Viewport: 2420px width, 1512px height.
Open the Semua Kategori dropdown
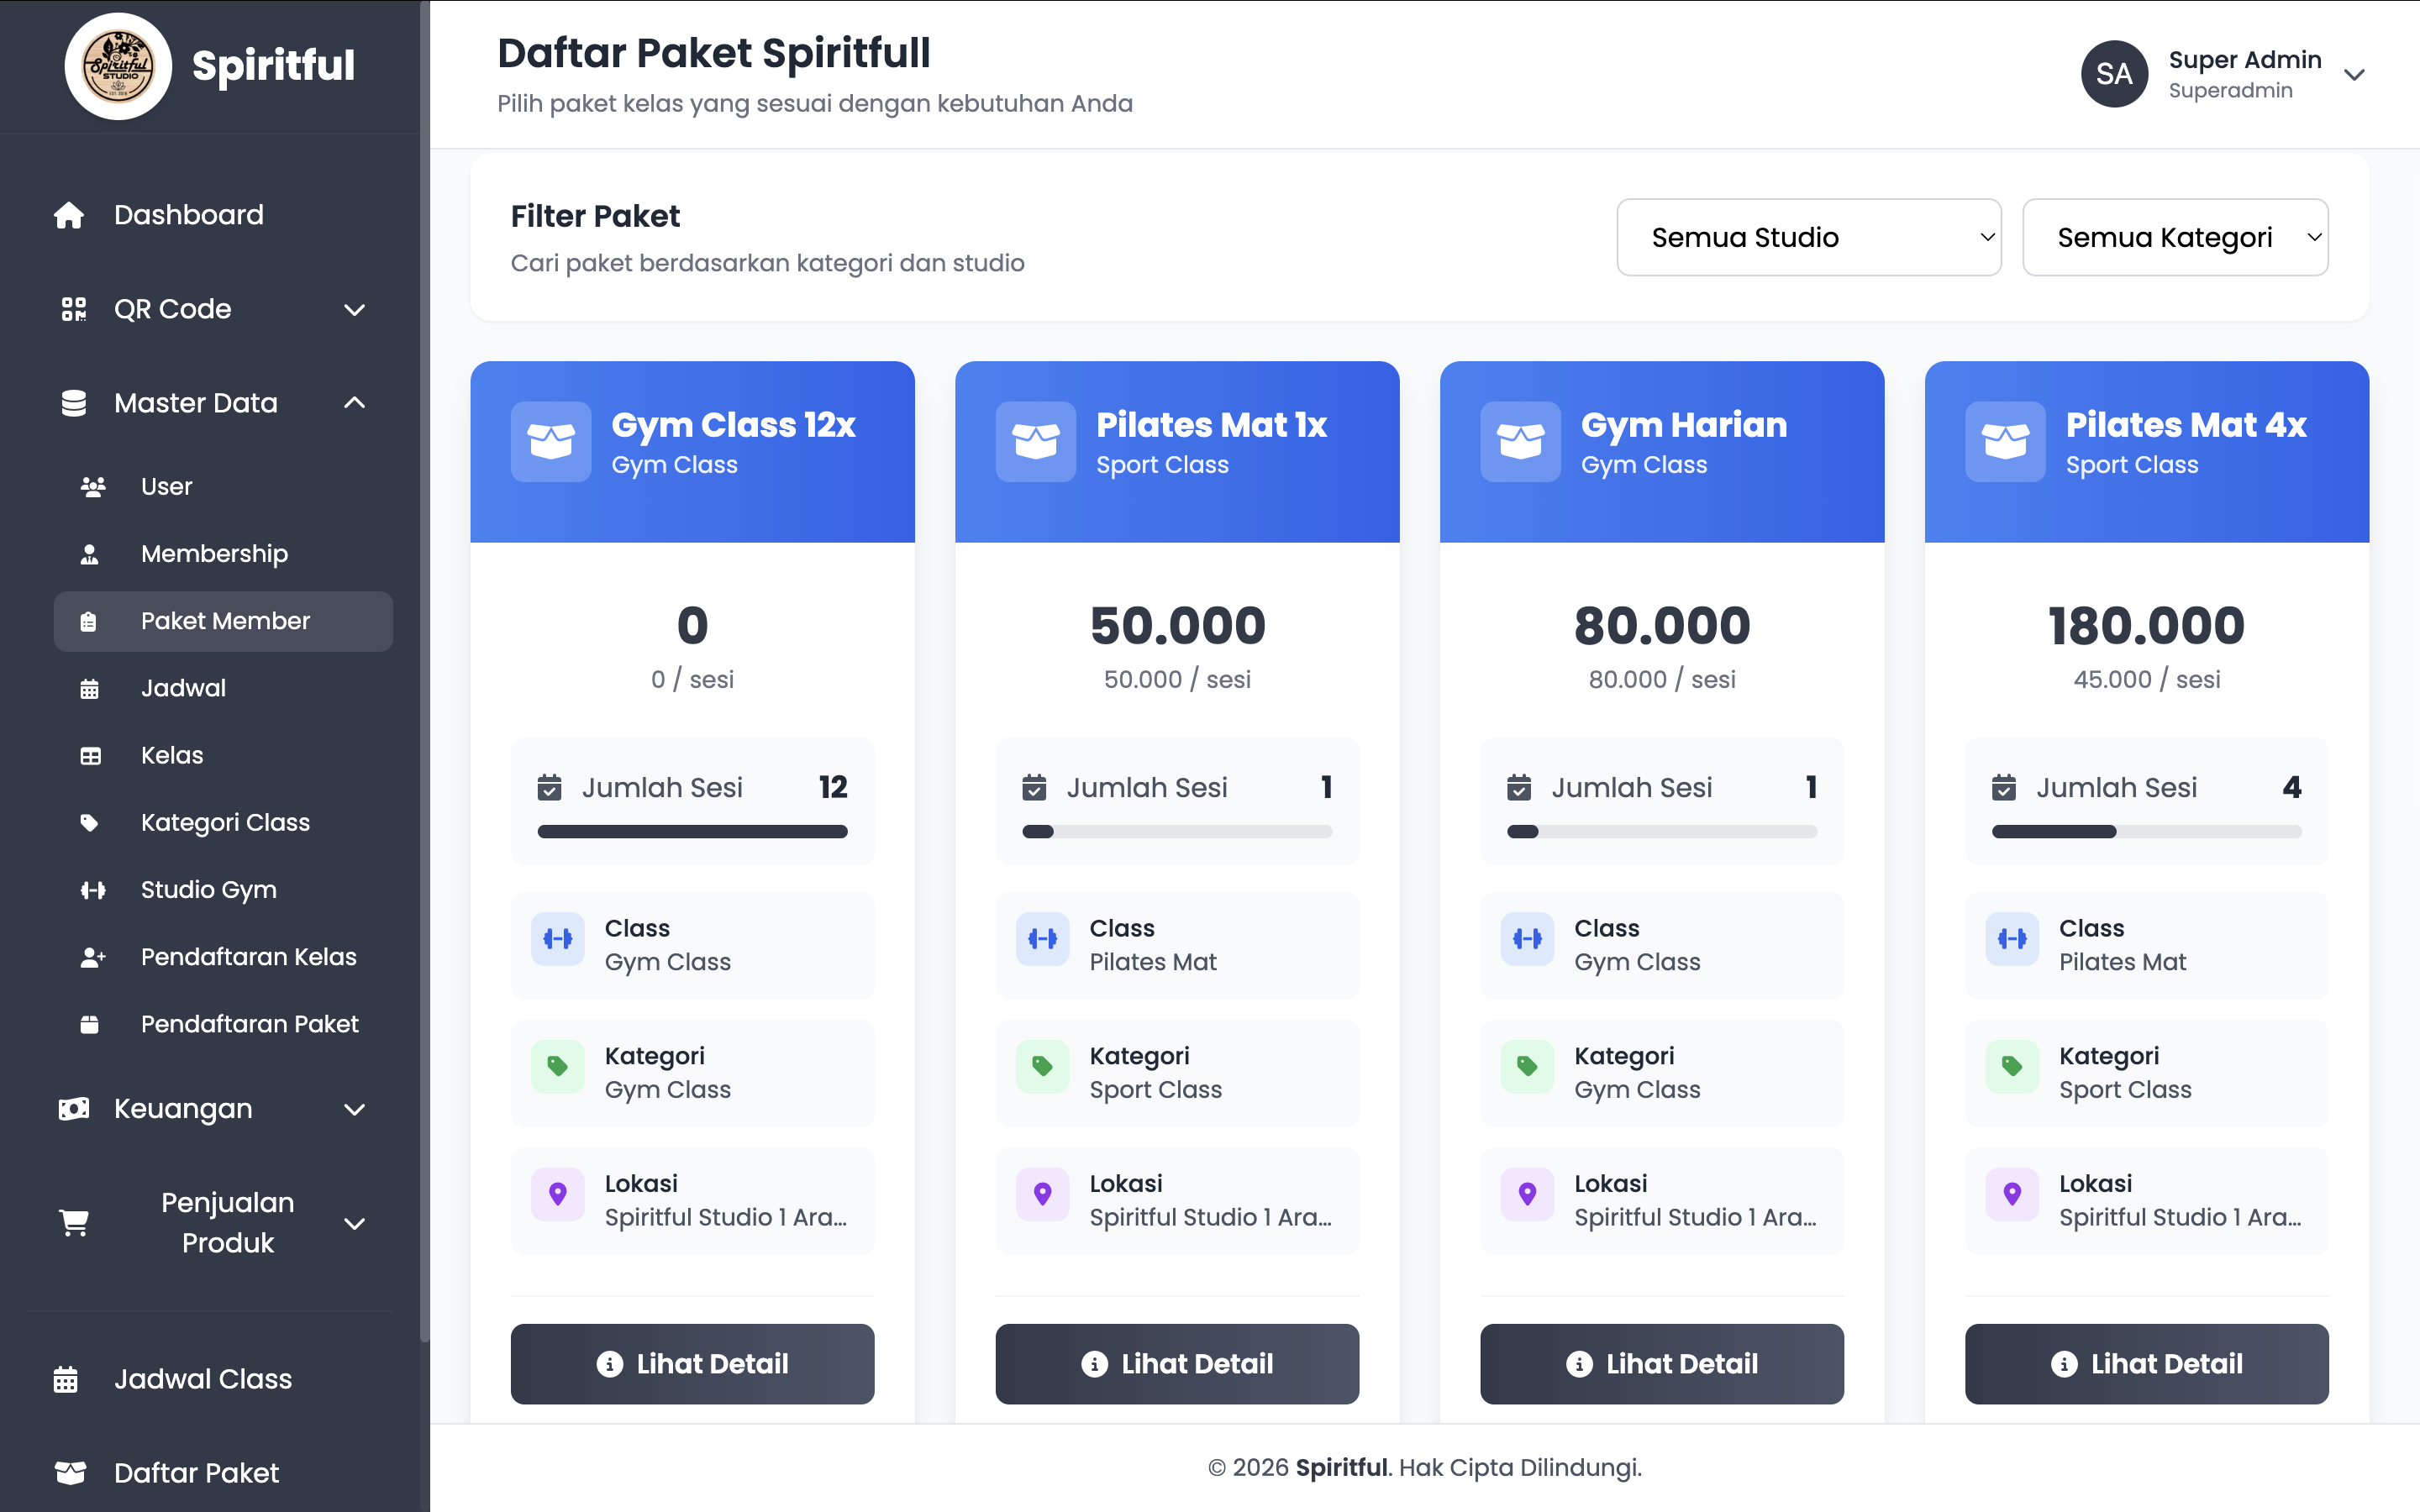(2174, 237)
